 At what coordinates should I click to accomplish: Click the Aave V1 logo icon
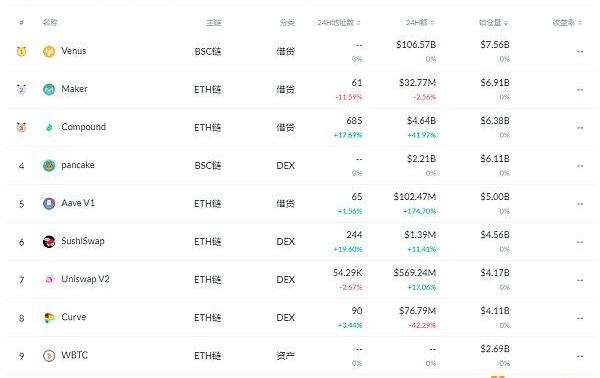point(49,204)
